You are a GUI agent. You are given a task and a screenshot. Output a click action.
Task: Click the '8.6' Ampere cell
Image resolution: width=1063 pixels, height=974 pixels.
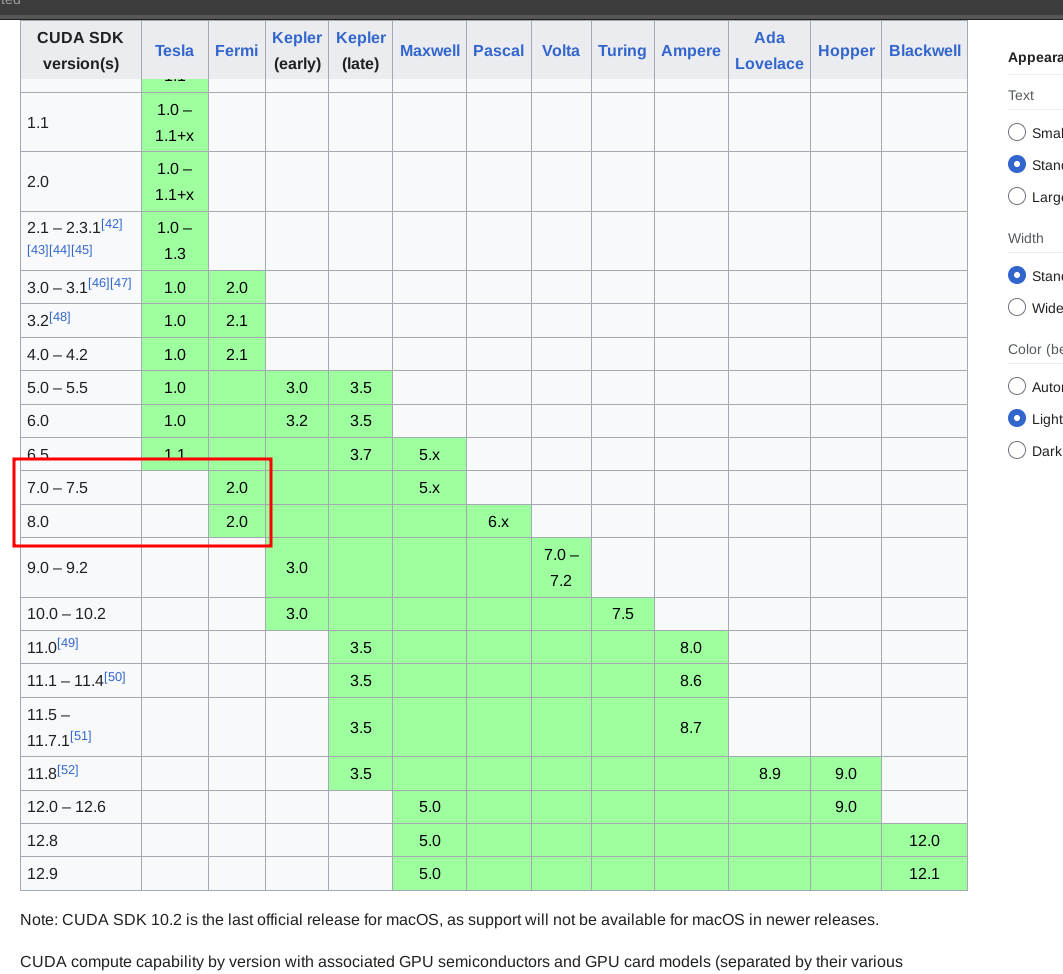(691, 681)
